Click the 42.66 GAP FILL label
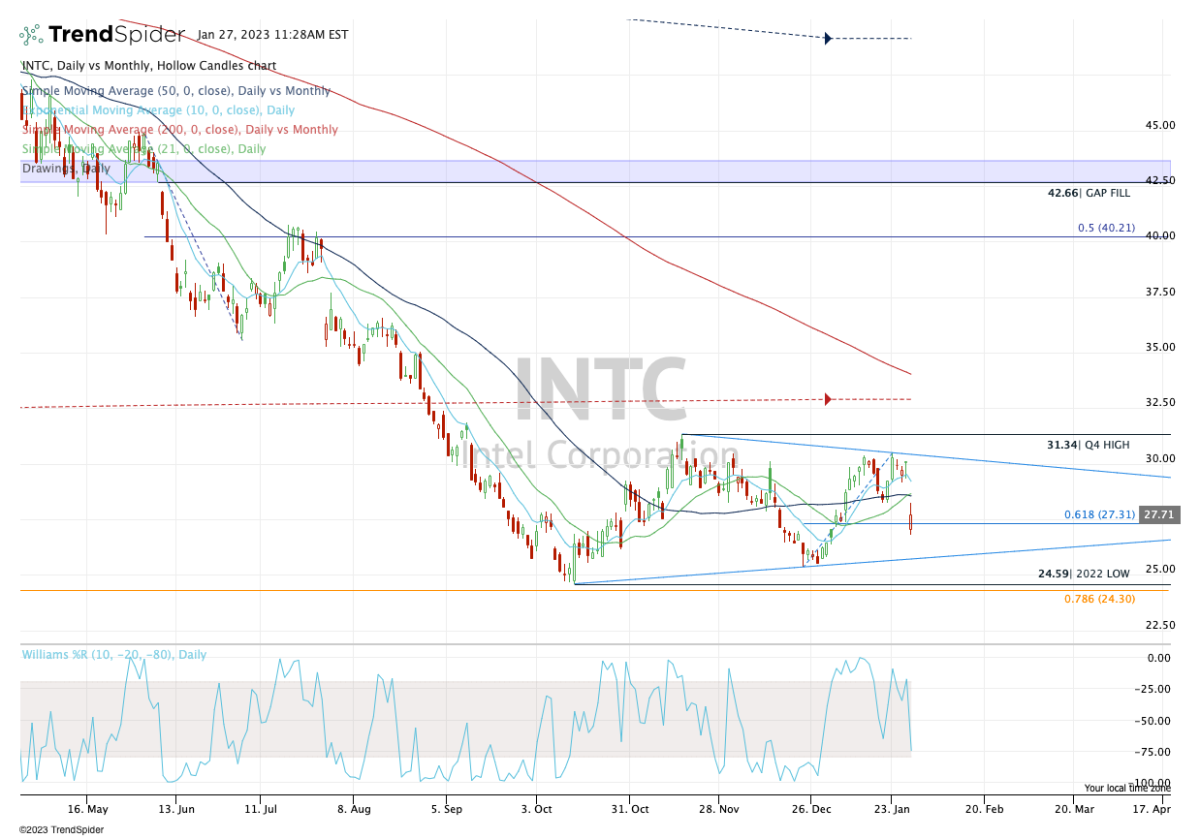 click(1088, 193)
